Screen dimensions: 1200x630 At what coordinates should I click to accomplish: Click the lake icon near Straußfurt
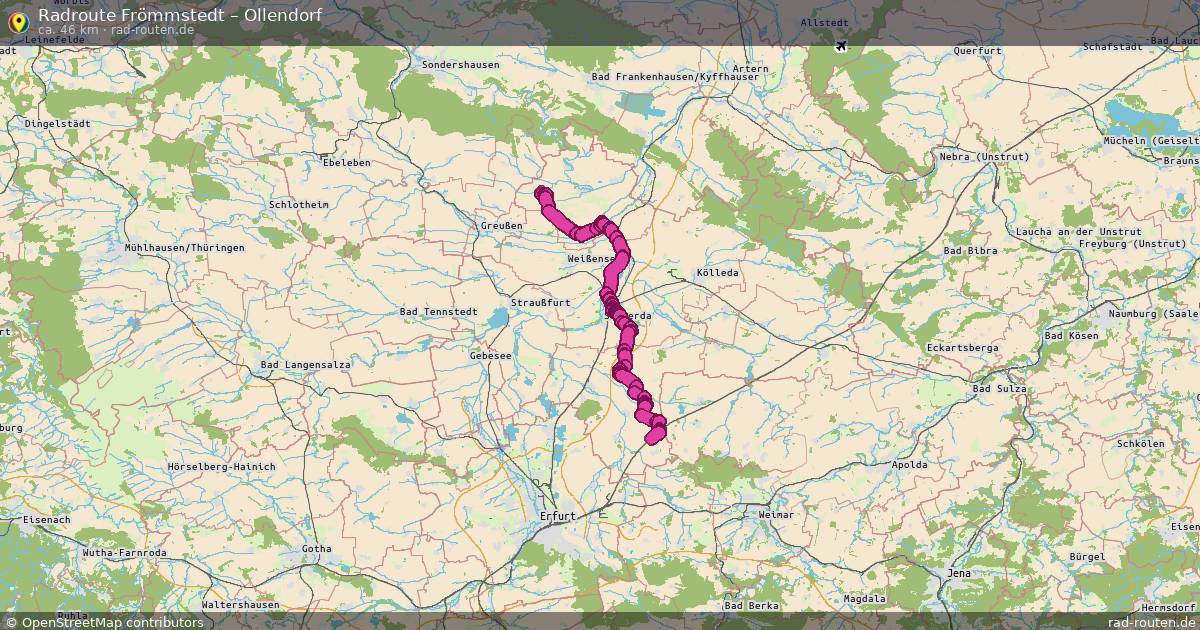coord(498,319)
